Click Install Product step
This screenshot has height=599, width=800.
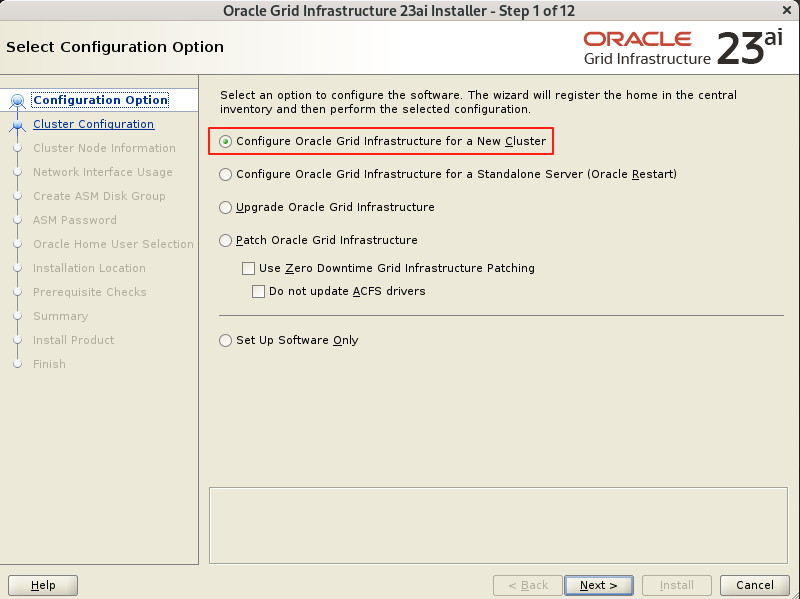[x=73, y=340]
